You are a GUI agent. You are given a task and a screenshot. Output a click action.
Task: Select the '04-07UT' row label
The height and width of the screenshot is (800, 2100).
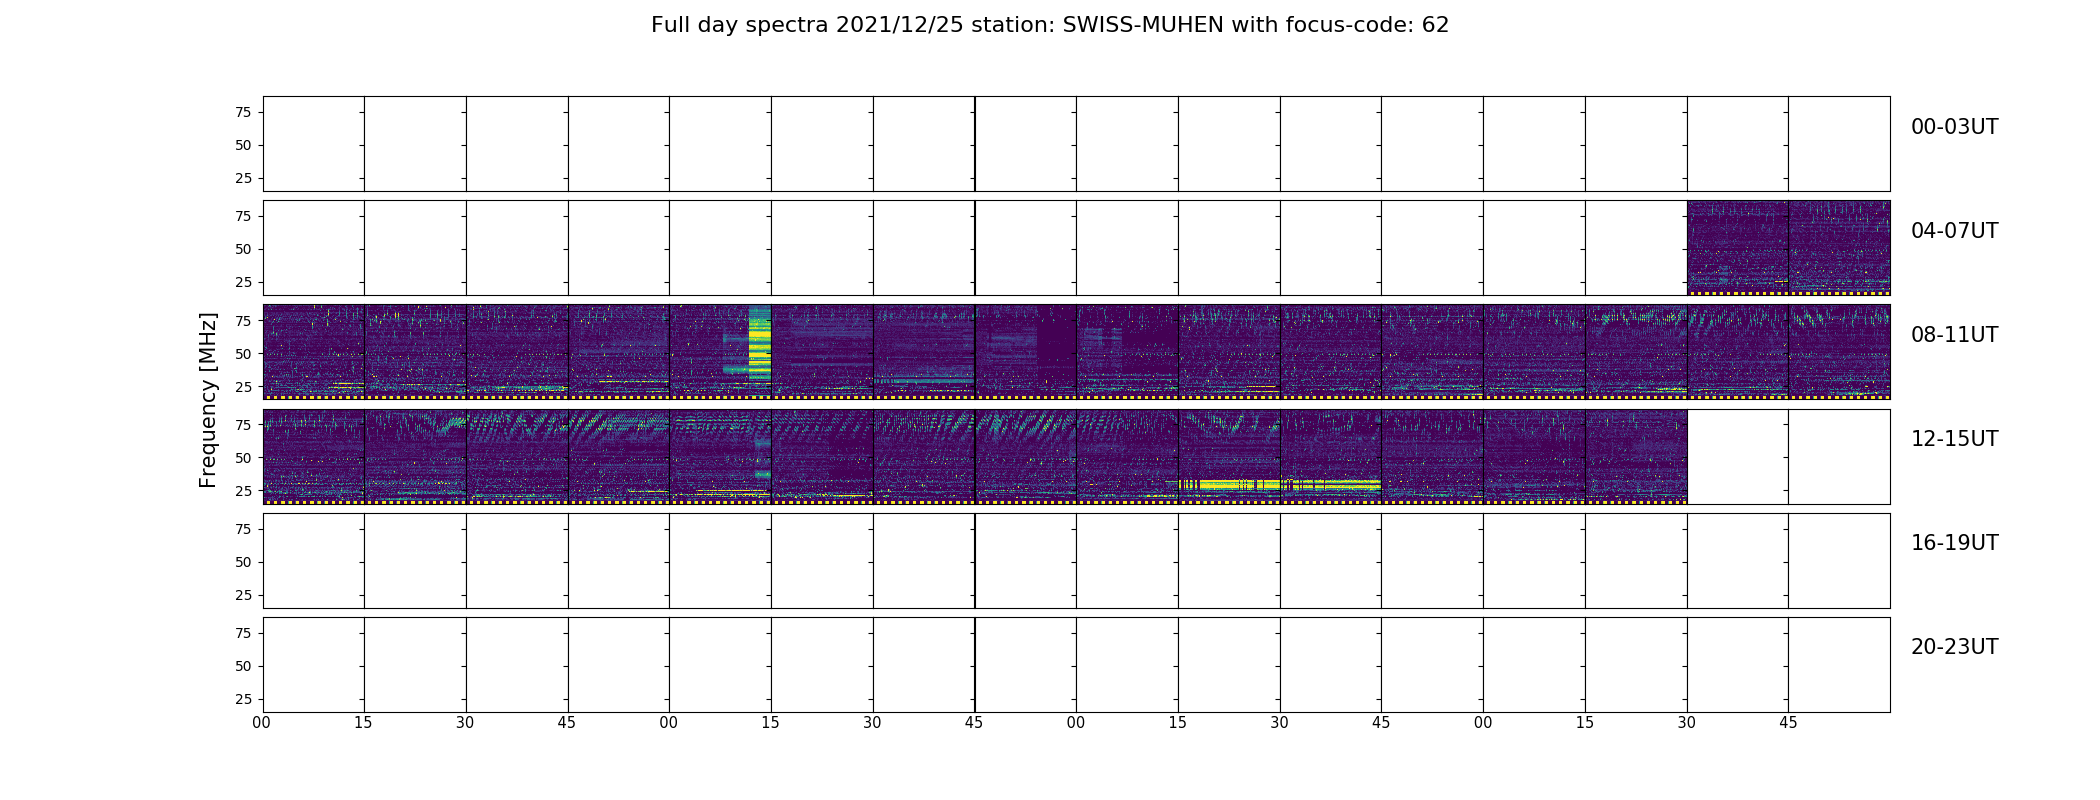pyautogui.click(x=1954, y=231)
